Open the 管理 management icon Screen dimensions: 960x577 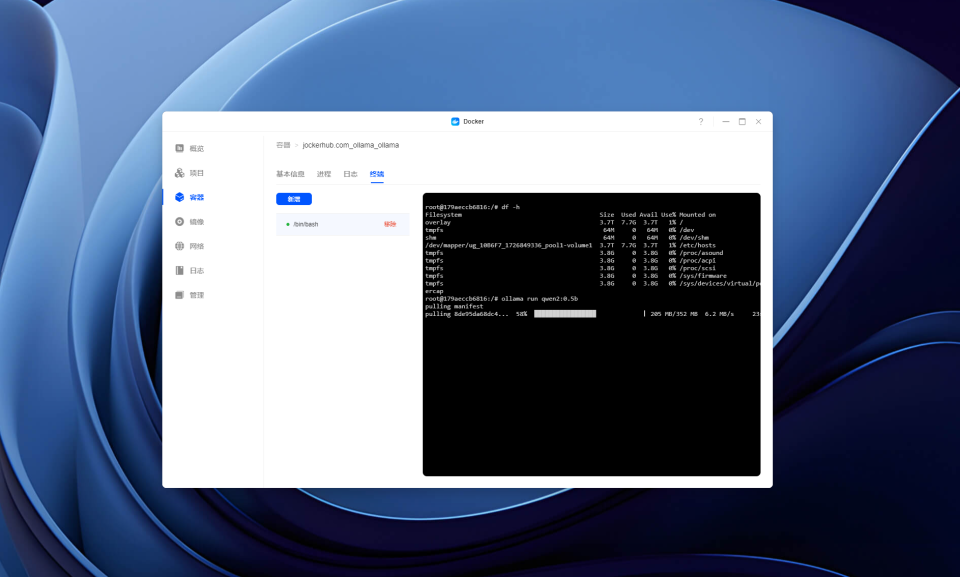[x=179, y=295]
